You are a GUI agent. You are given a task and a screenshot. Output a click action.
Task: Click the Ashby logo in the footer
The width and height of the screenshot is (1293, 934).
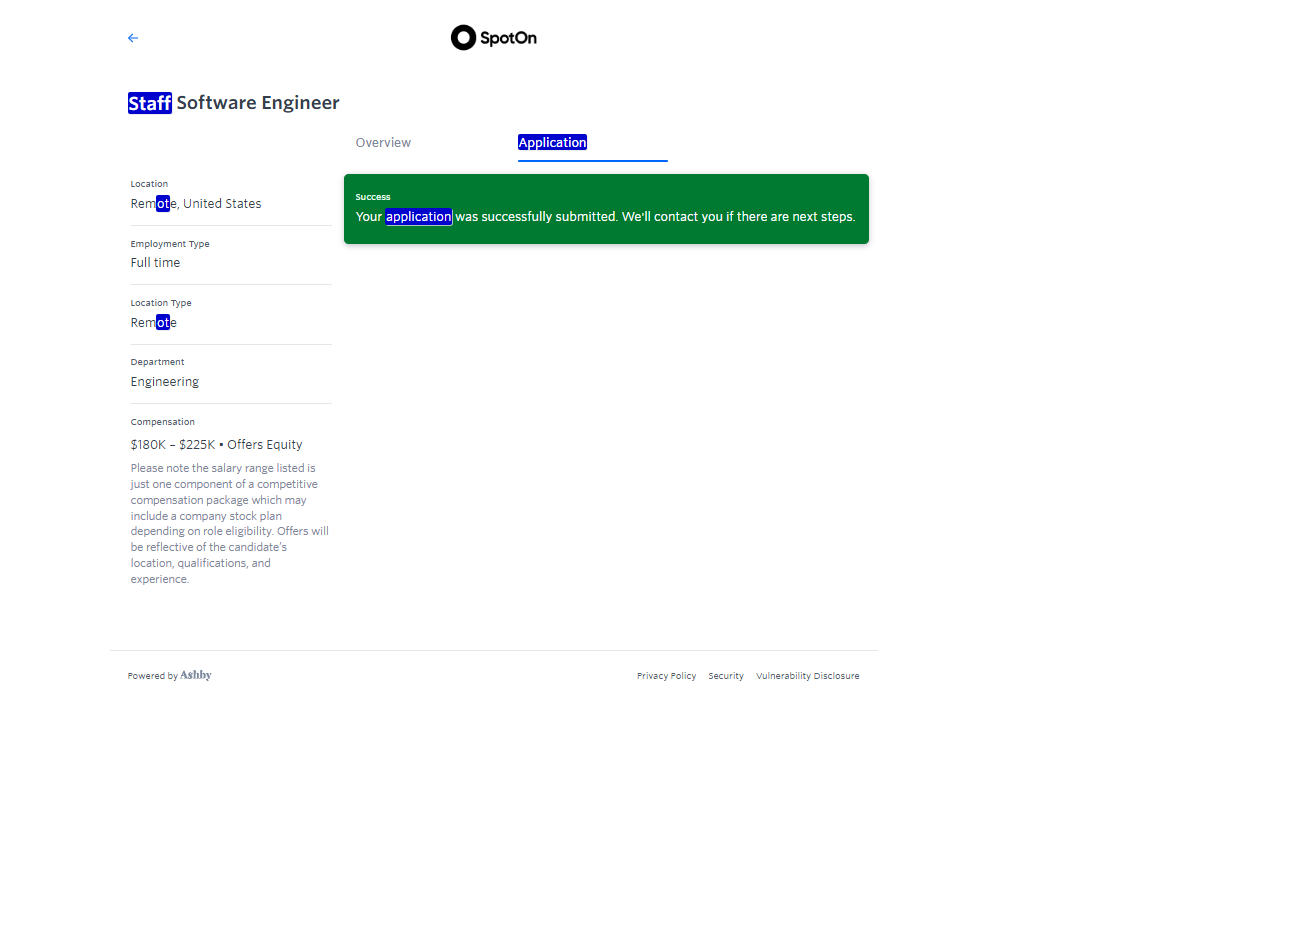click(196, 675)
